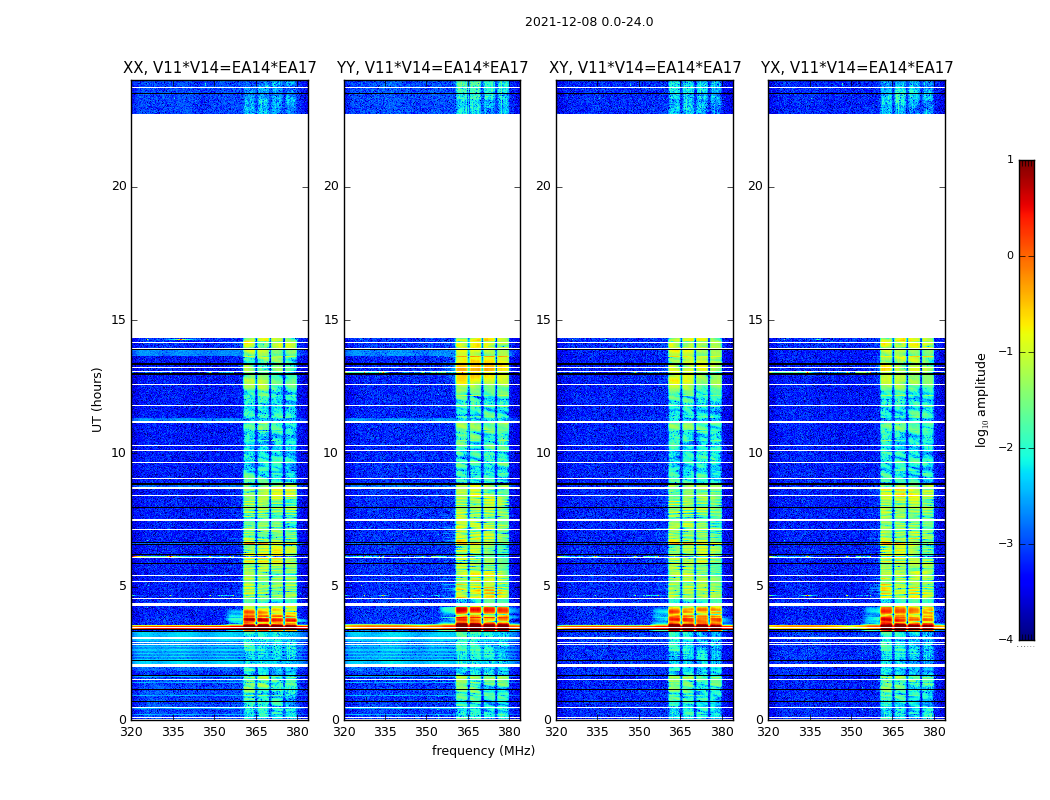
Task: Click the frequency (MHz) axis label
Action: pos(483,751)
